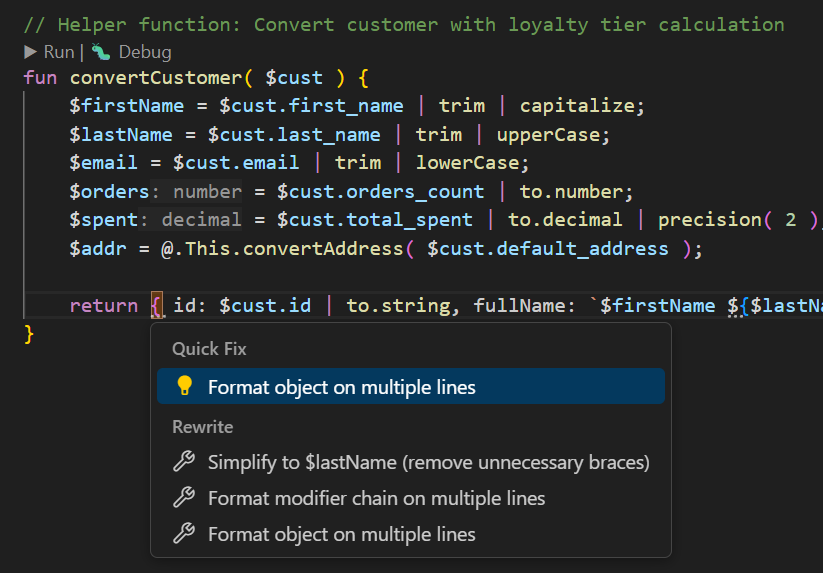Click the $cust.first_name expression

coord(311,105)
